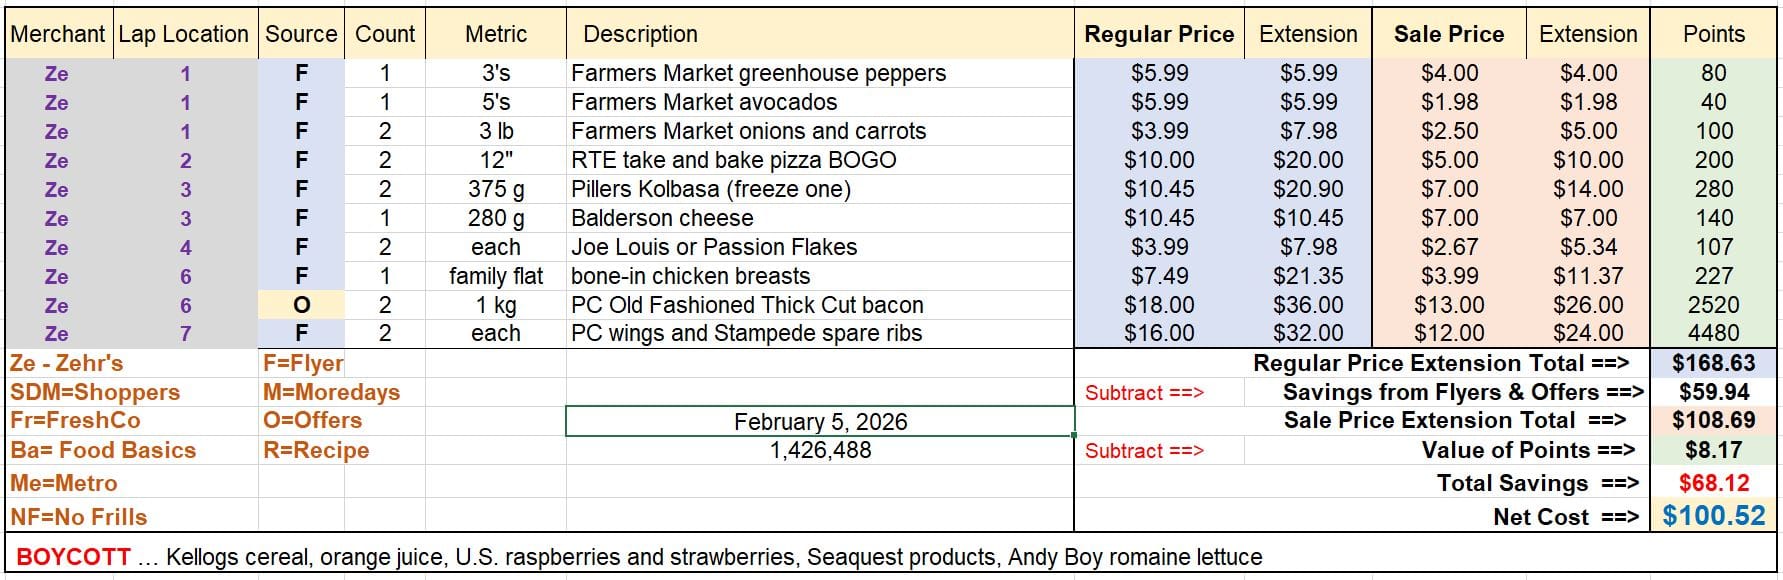Image resolution: width=1783 pixels, height=580 pixels.
Task: Select the bone-in chicken breasts cell
Action: pos(690,276)
